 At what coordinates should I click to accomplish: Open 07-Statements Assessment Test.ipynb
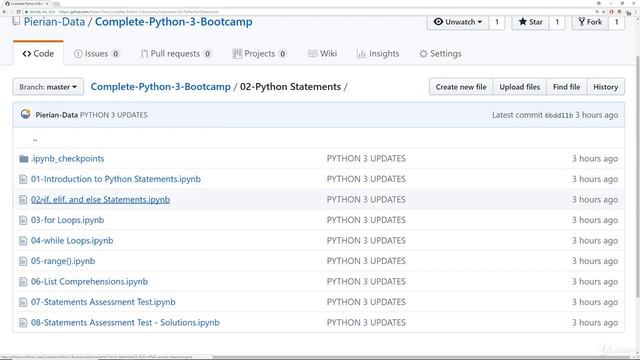103,302
